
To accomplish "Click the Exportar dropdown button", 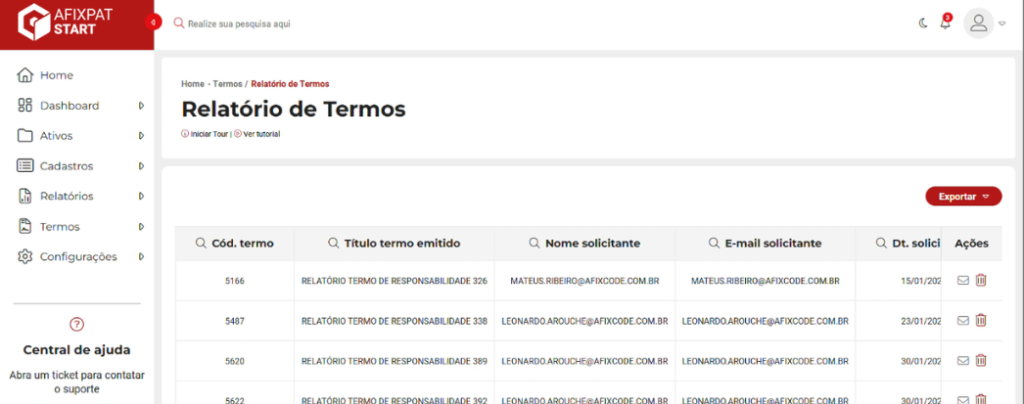I will coord(963,197).
